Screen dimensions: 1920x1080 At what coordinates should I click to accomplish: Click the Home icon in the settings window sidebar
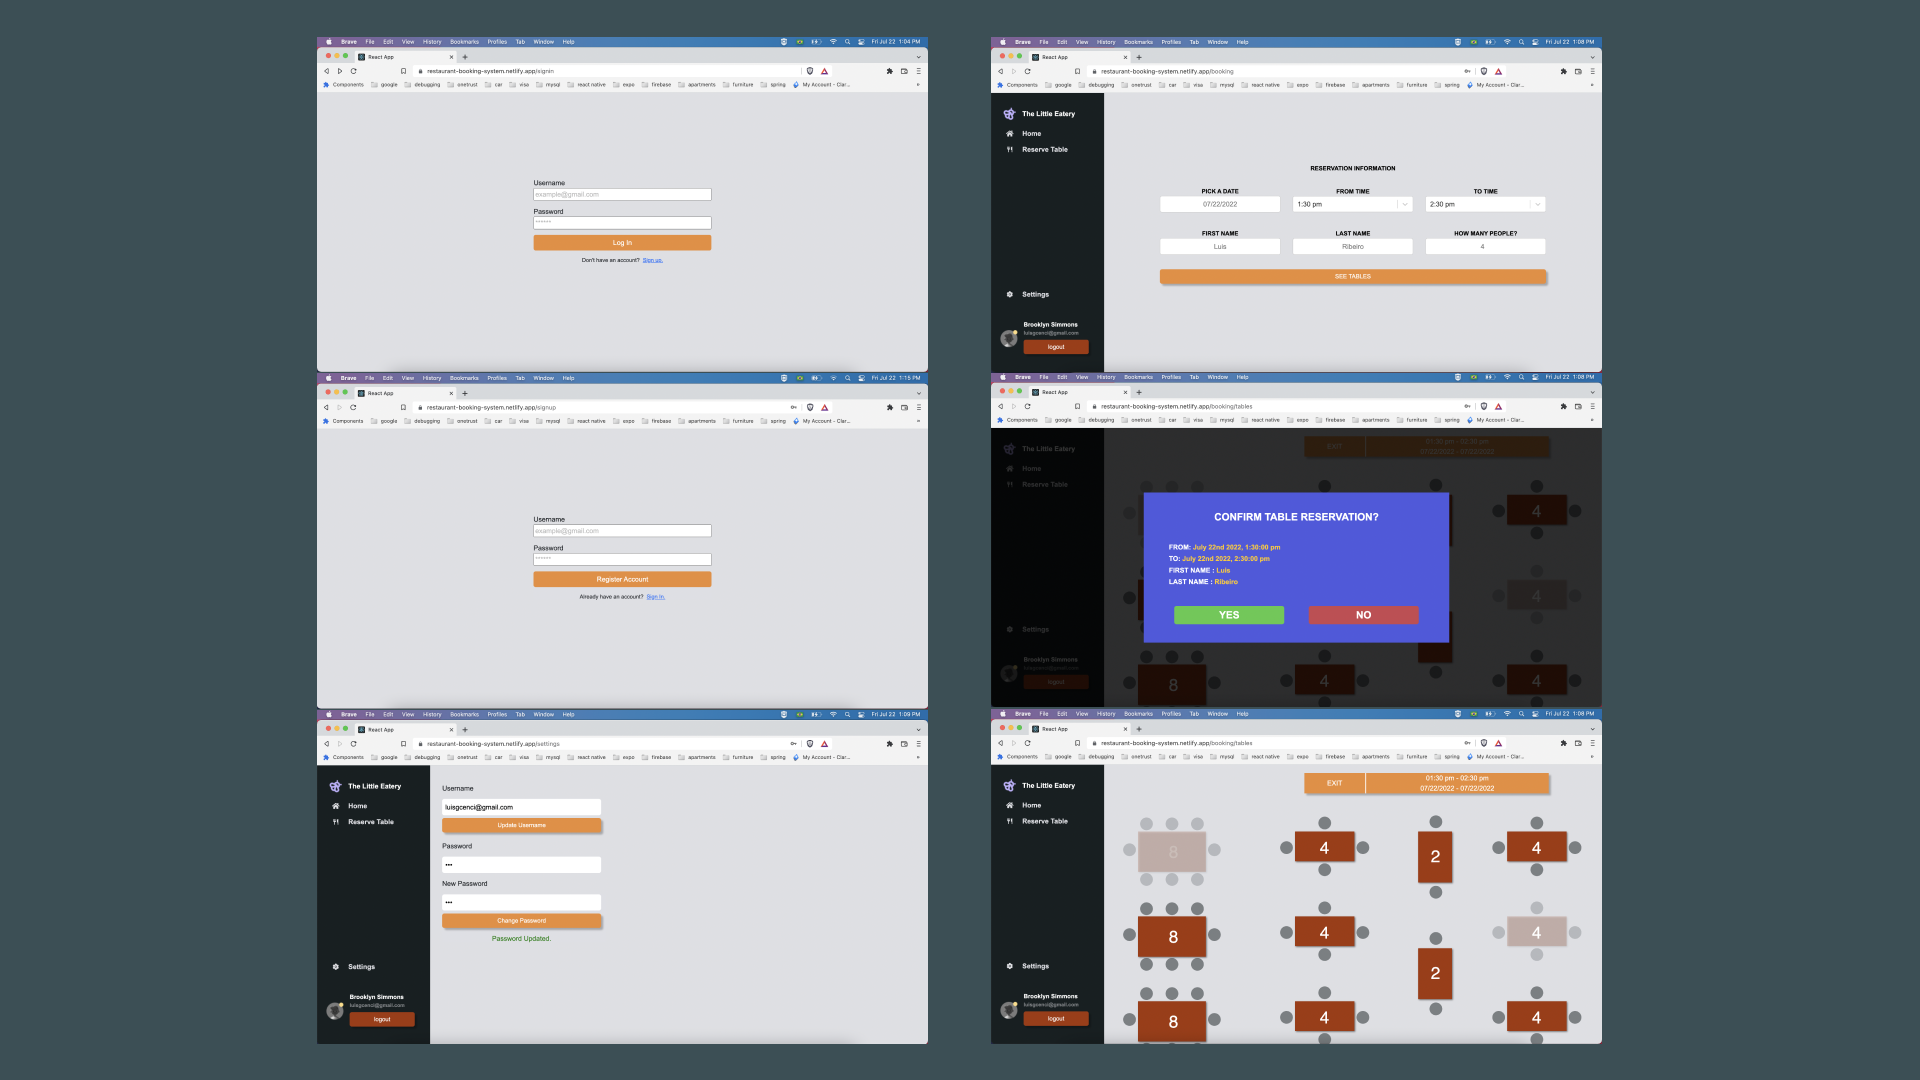click(x=336, y=806)
